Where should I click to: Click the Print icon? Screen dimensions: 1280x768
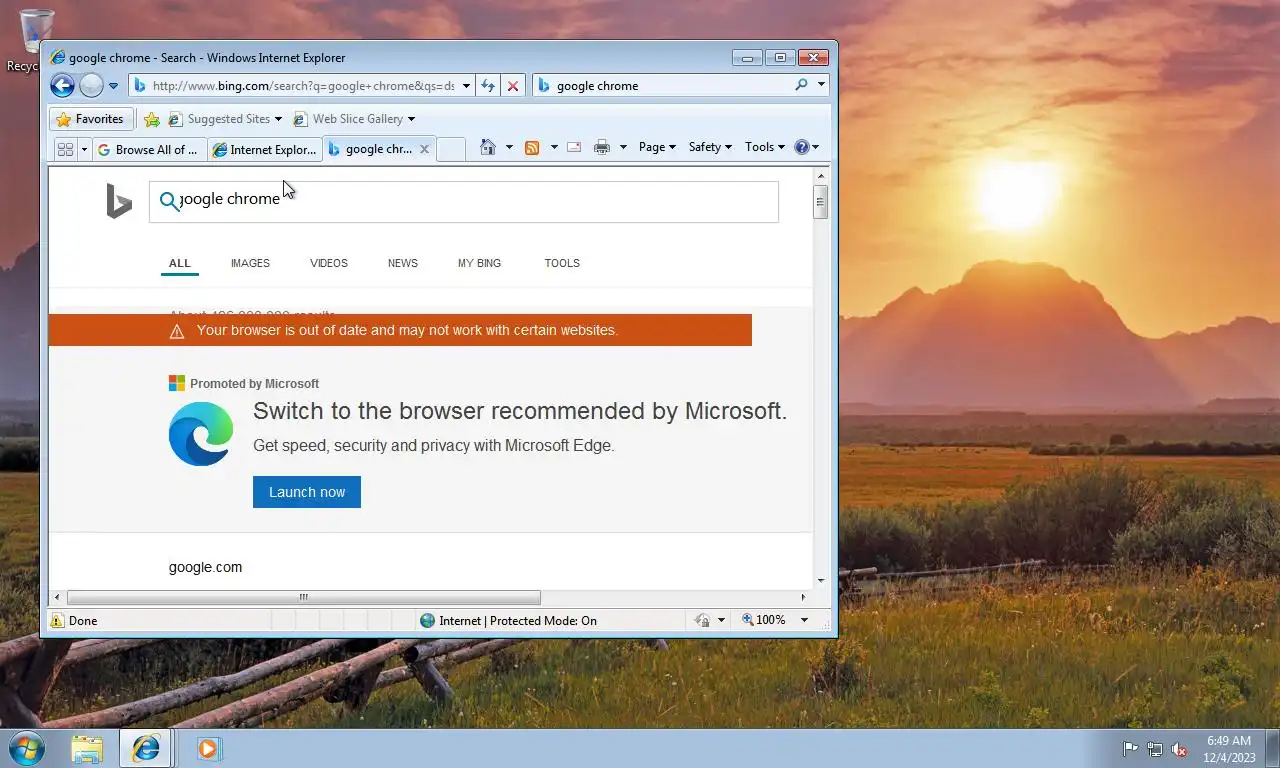[x=602, y=147]
